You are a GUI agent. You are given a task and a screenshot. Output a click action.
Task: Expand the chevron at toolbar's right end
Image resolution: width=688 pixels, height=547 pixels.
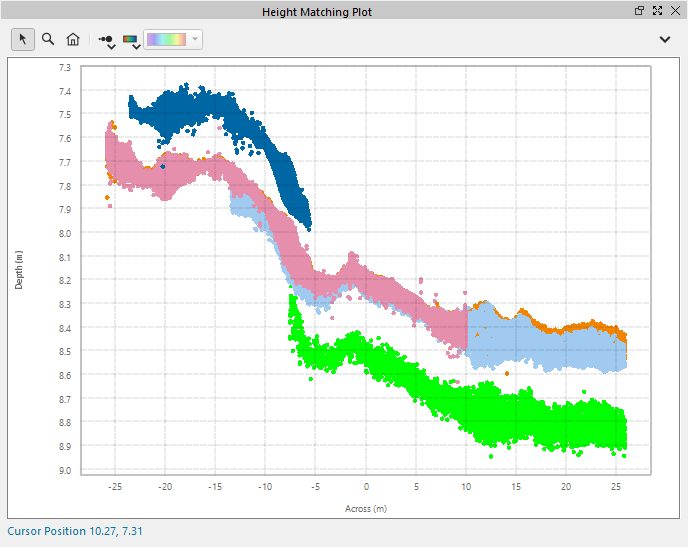click(x=665, y=39)
